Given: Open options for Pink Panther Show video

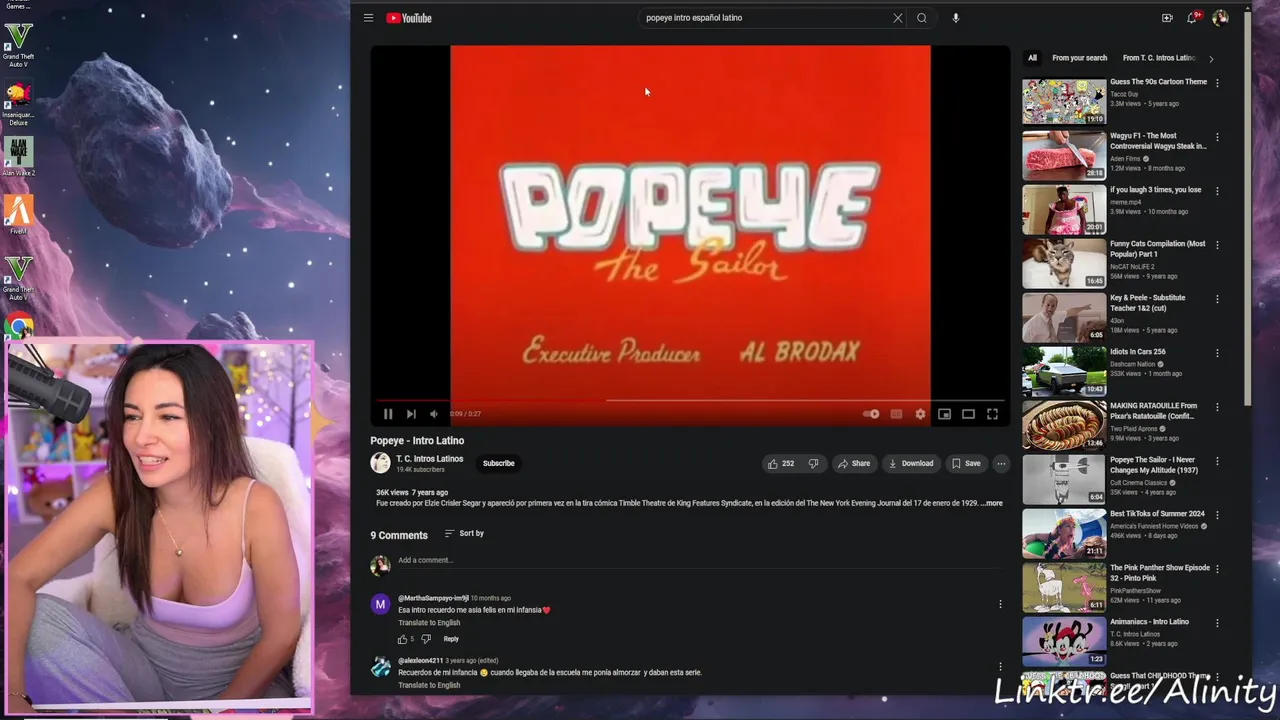Looking at the screenshot, I should point(1217,569).
